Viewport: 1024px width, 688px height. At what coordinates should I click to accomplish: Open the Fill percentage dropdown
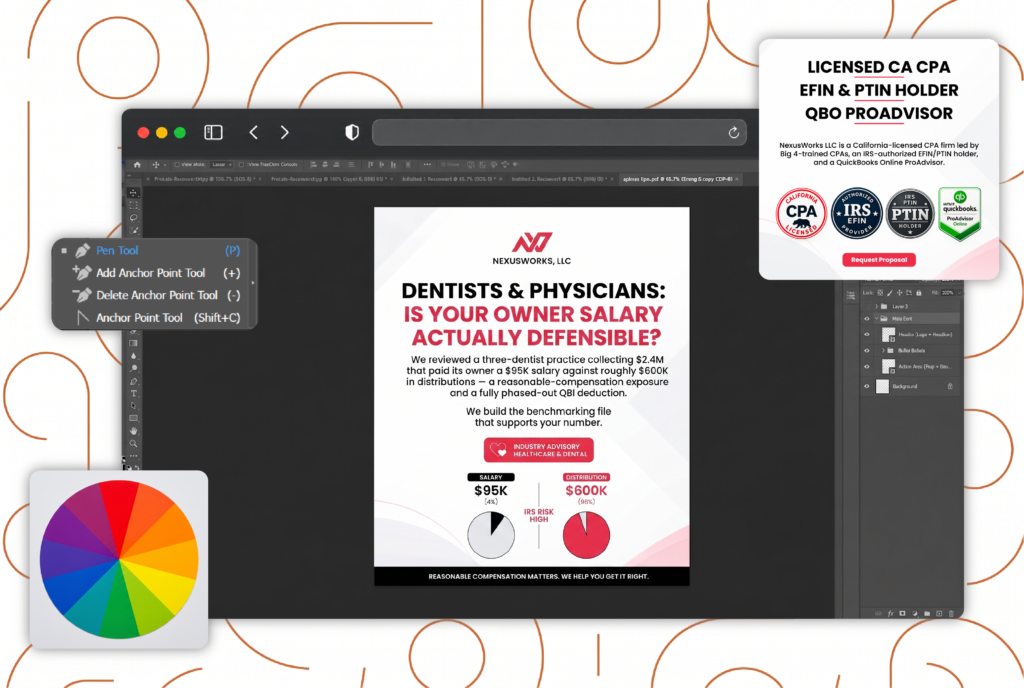[x=959, y=292]
